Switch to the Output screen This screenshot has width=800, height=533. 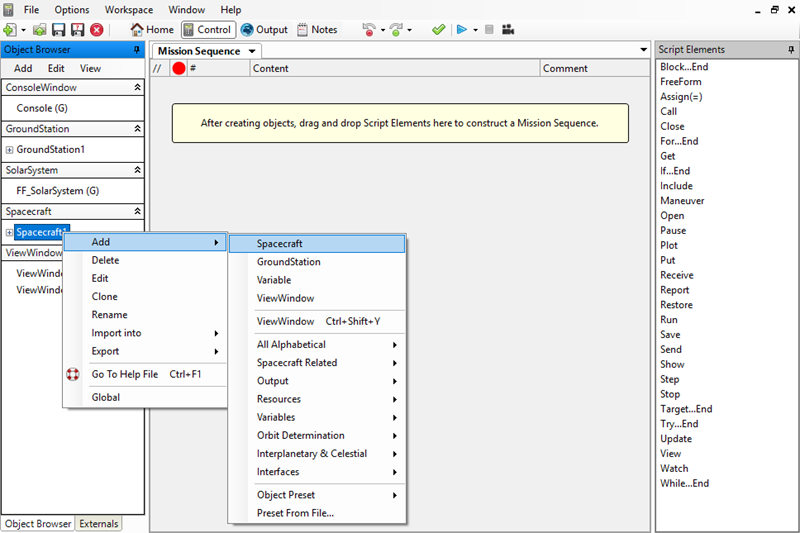coord(264,30)
